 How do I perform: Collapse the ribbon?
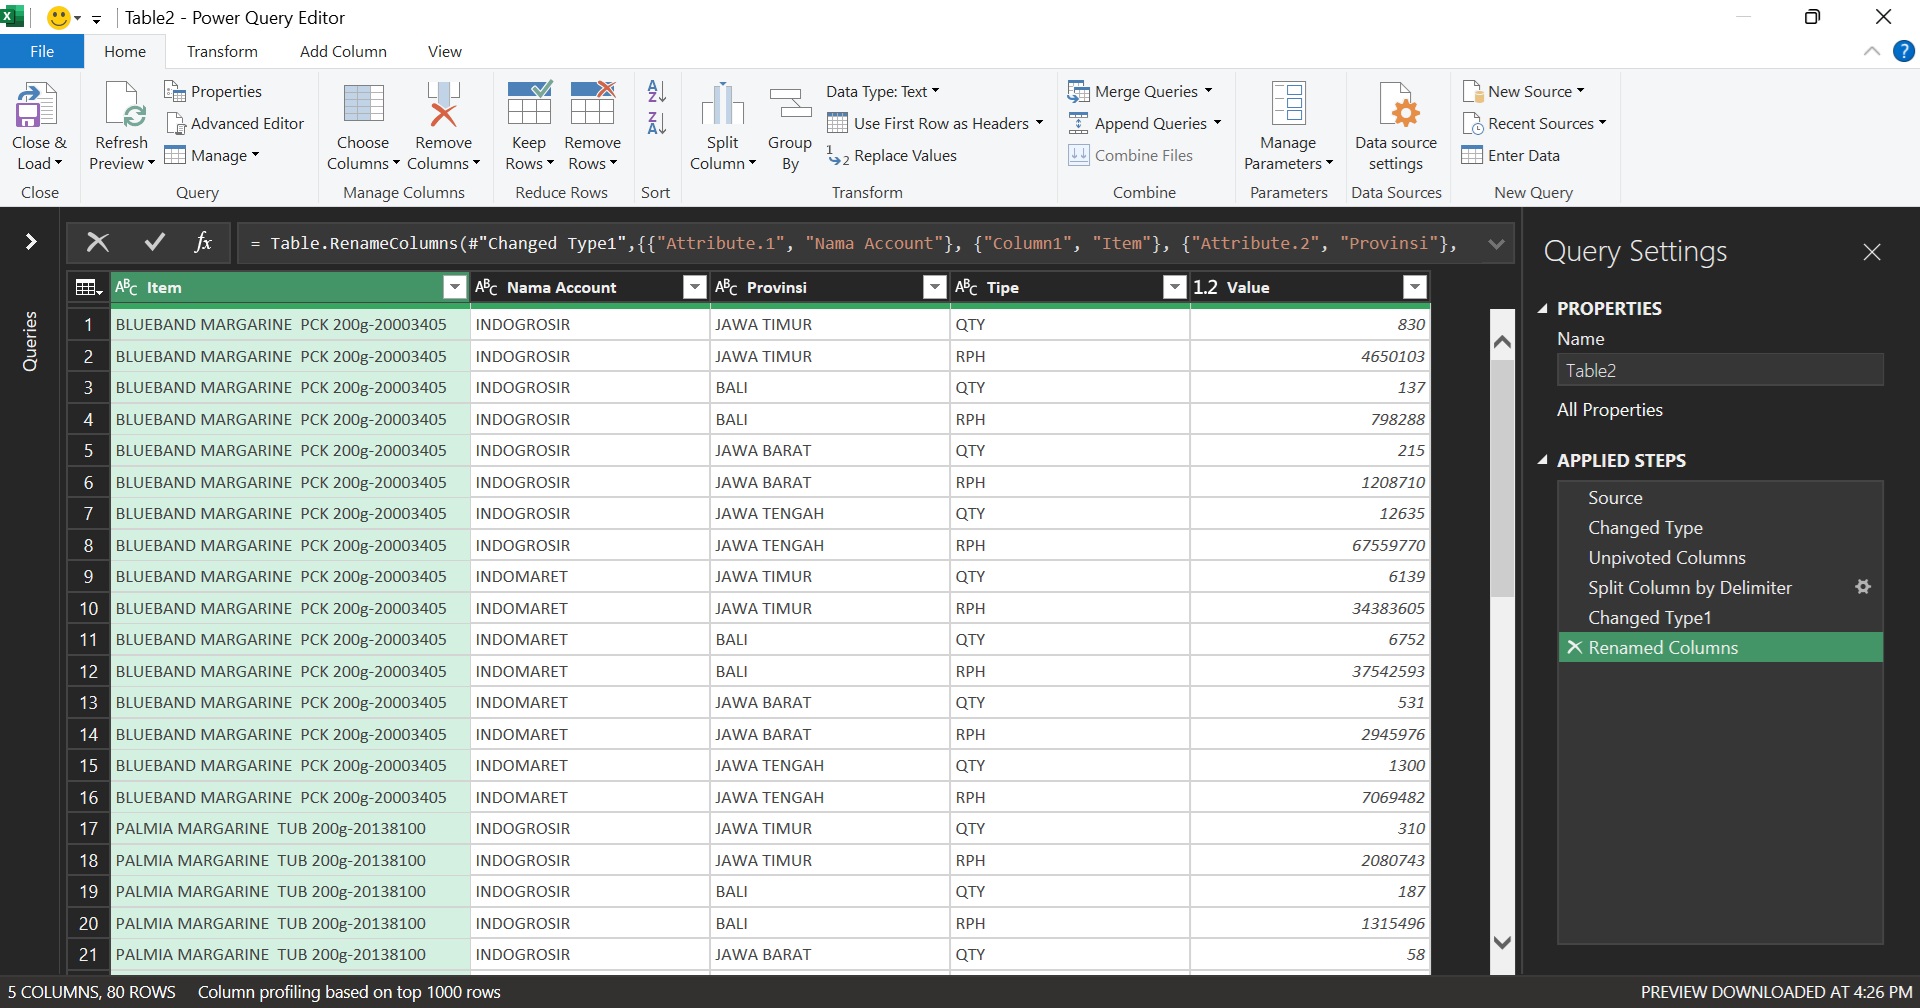(x=1872, y=51)
